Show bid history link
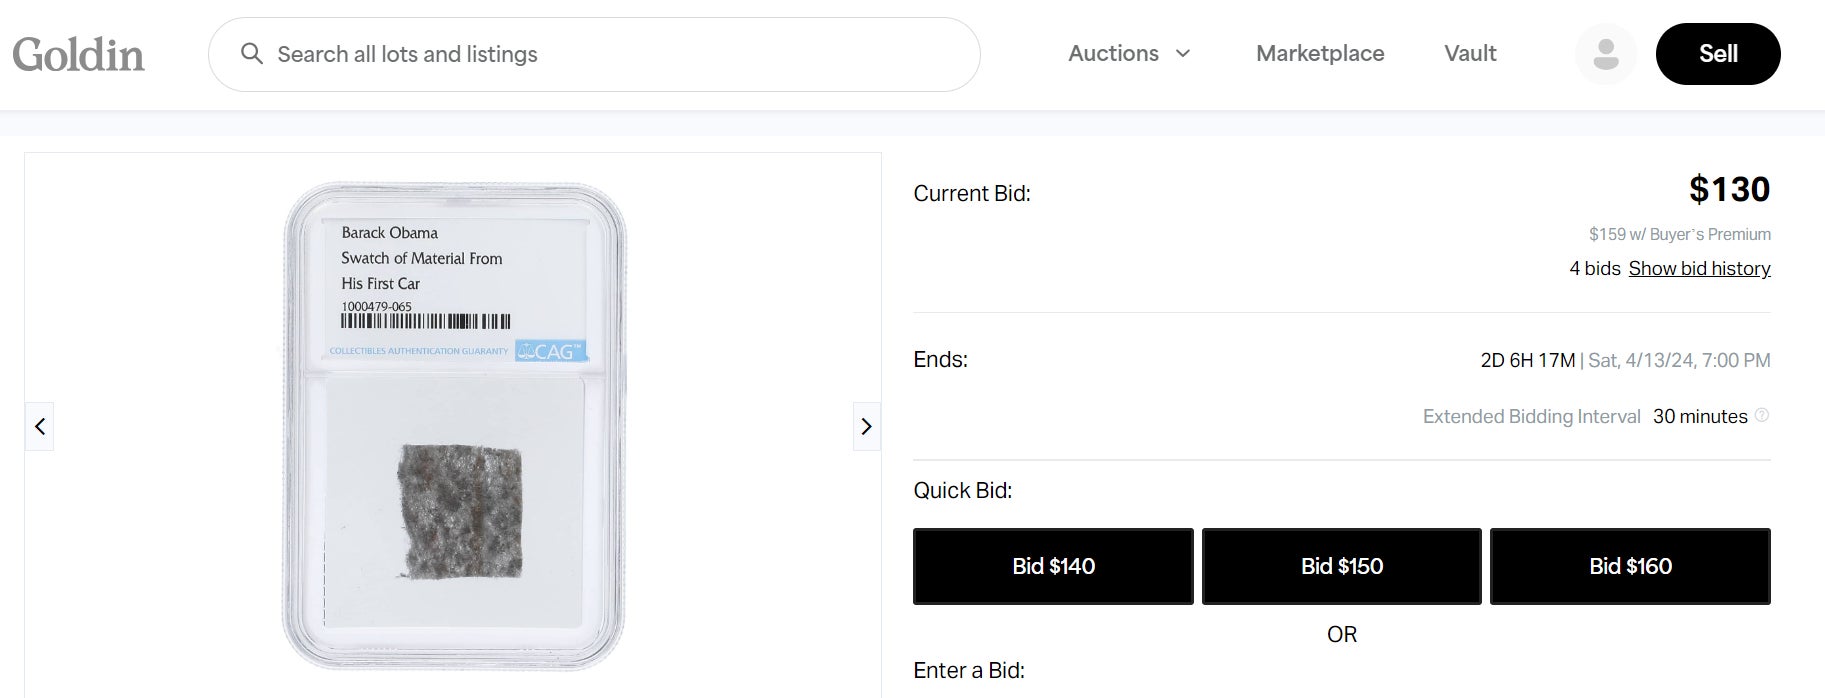Screen dimensions: 1825x698 (x=1699, y=269)
